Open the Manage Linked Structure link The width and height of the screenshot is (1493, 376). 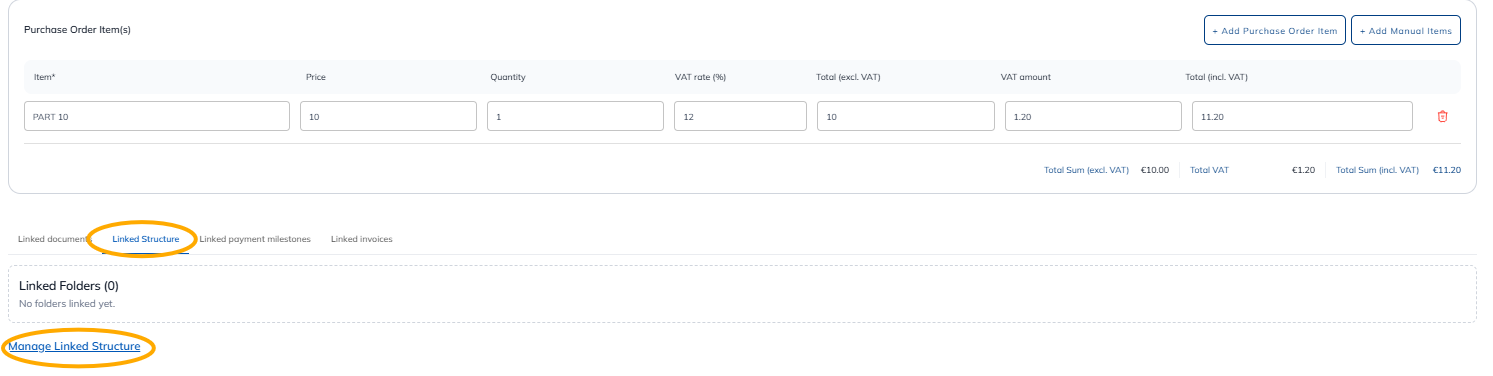click(74, 346)
